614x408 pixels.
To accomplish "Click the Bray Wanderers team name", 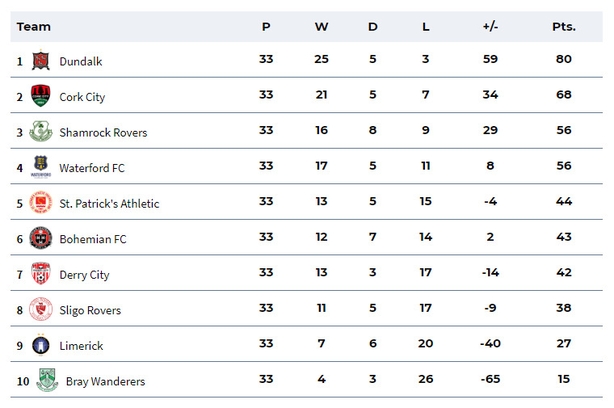I will coord(105,381).
